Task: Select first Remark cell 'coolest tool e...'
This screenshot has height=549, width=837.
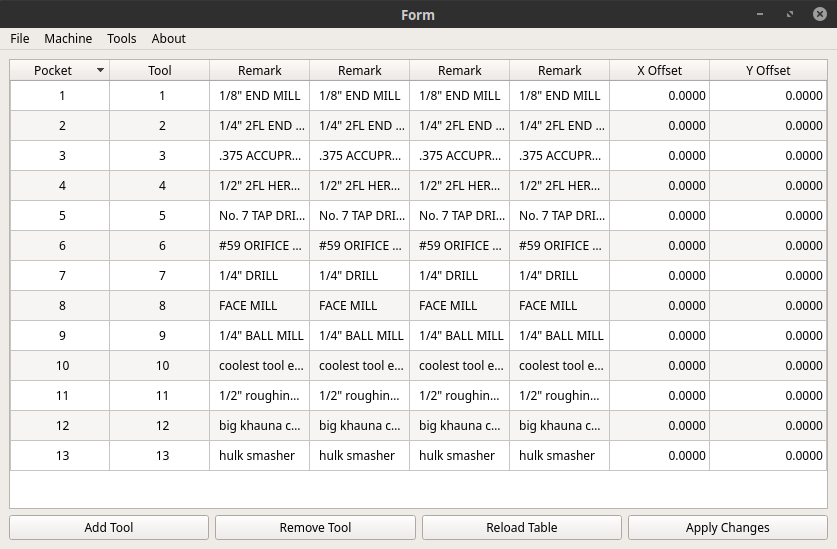Action: pos(259,365)
